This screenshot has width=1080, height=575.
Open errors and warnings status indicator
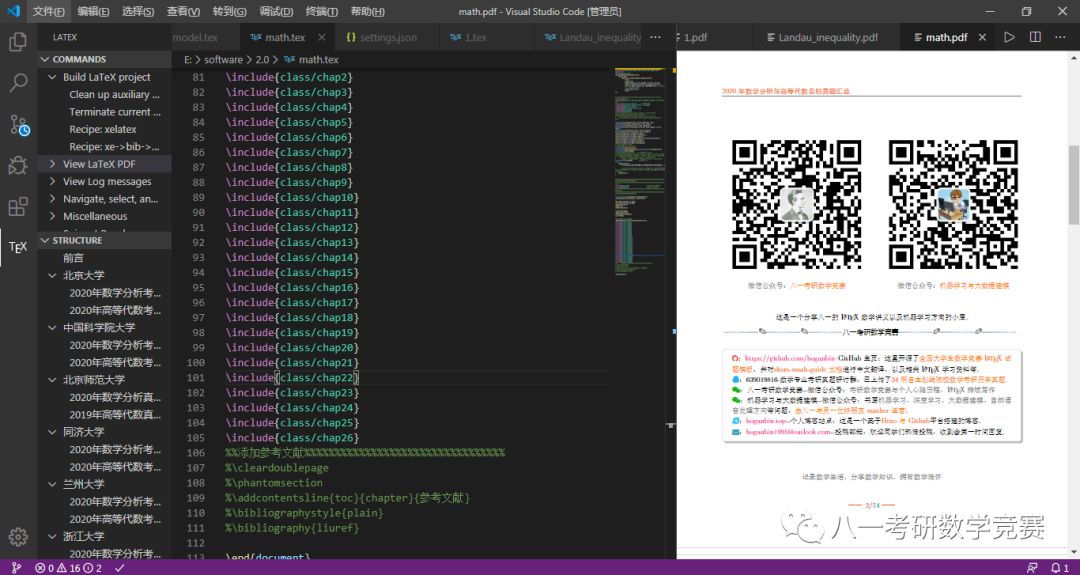[x=69, y=568]
